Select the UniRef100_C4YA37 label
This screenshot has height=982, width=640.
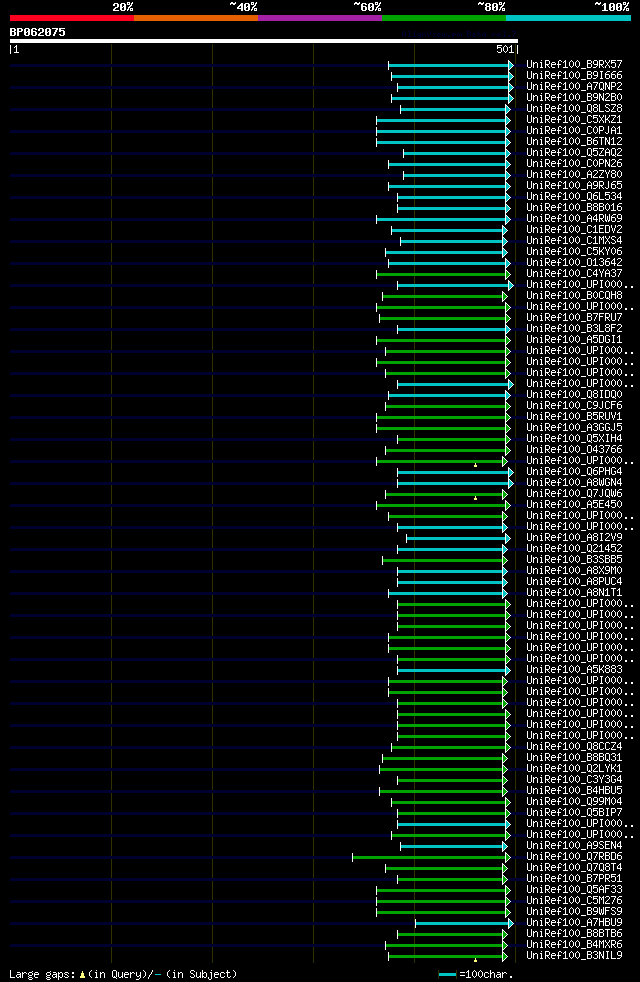[574, 274]
